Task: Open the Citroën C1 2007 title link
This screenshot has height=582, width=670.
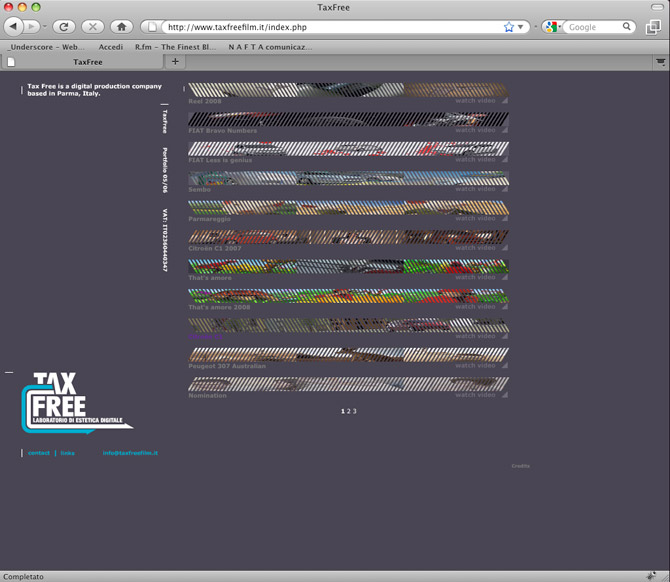Action: (215, 248)
